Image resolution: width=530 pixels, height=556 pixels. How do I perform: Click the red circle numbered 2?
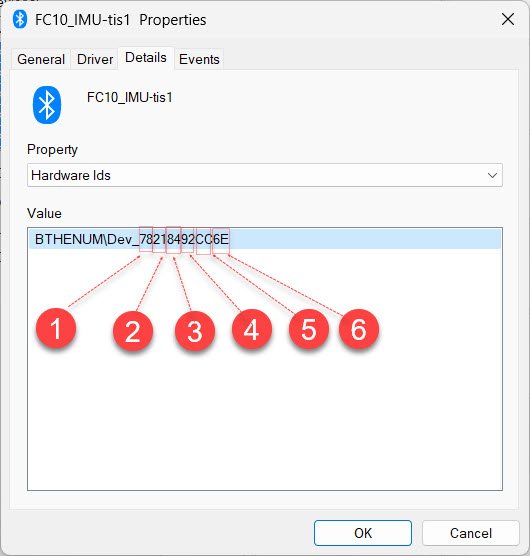point(133,331)
